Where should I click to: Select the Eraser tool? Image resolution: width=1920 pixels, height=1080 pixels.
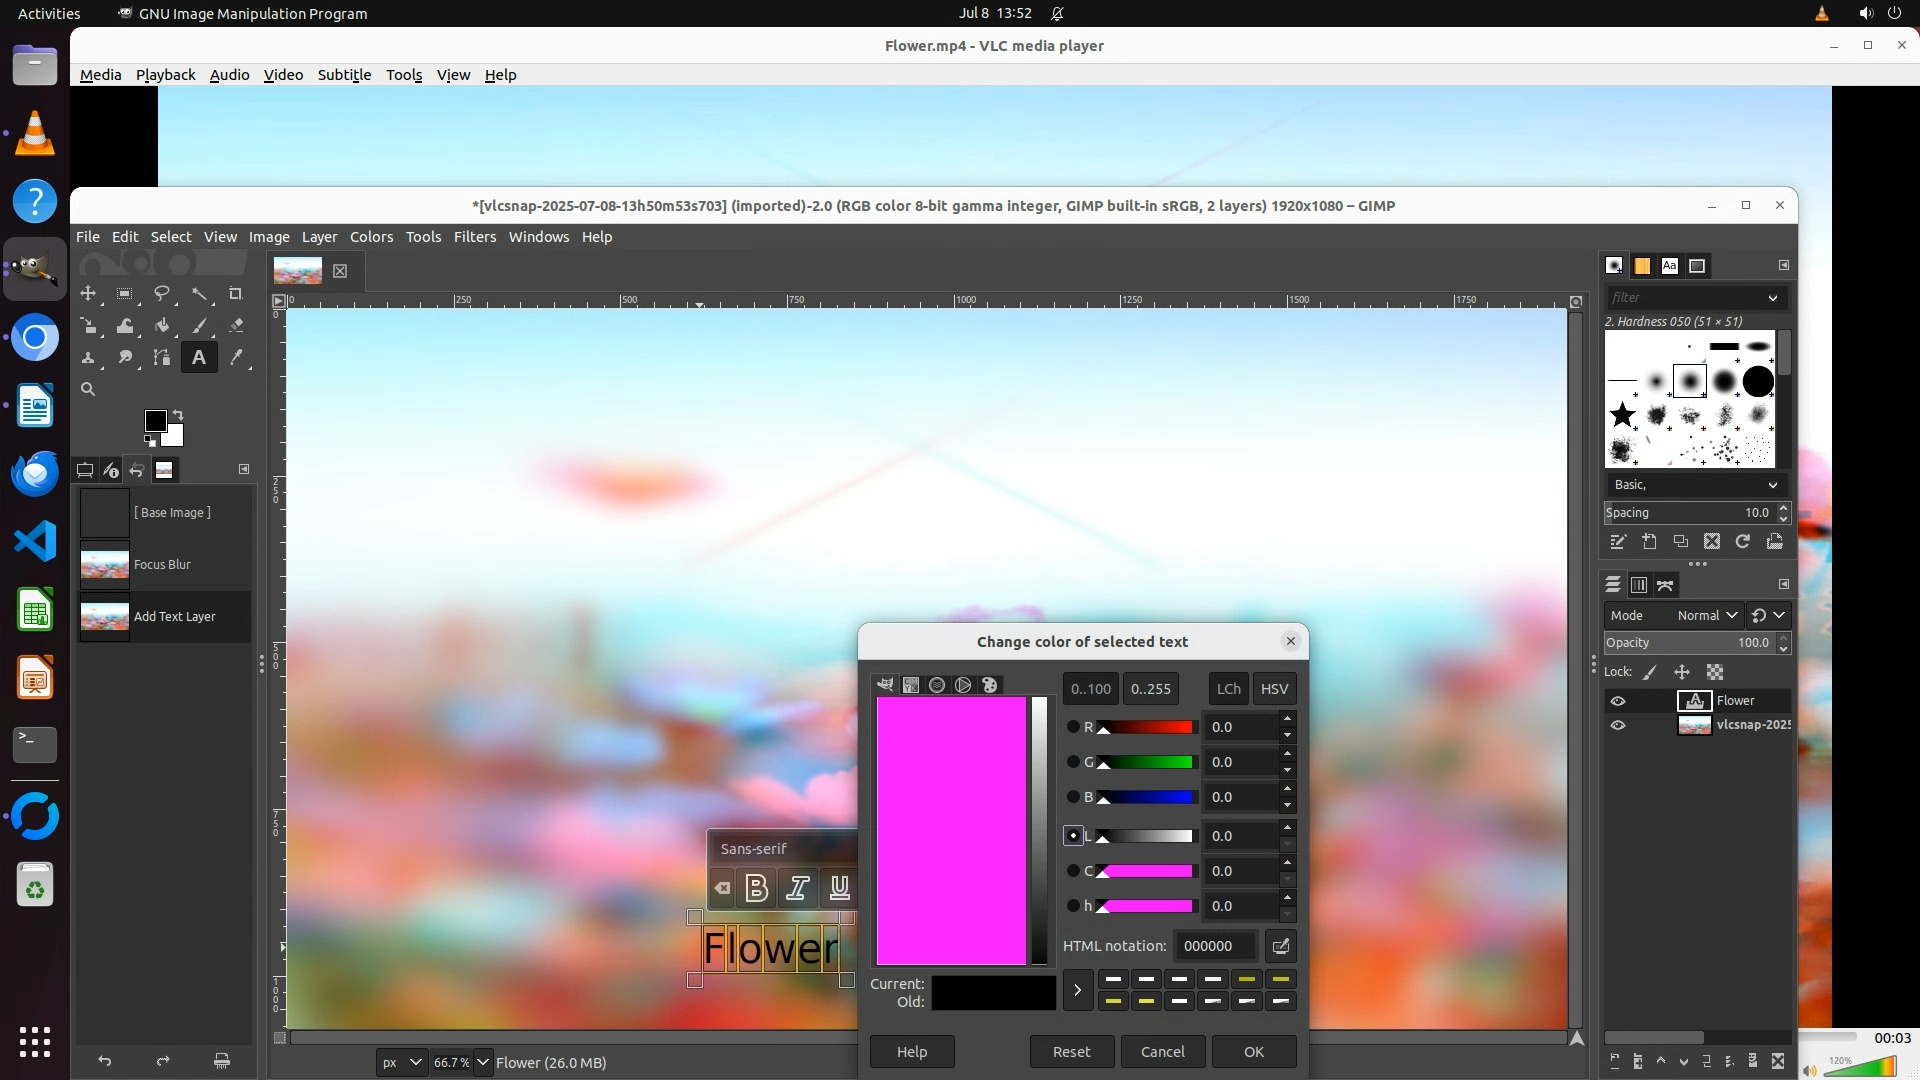click(x=236, y=326)
